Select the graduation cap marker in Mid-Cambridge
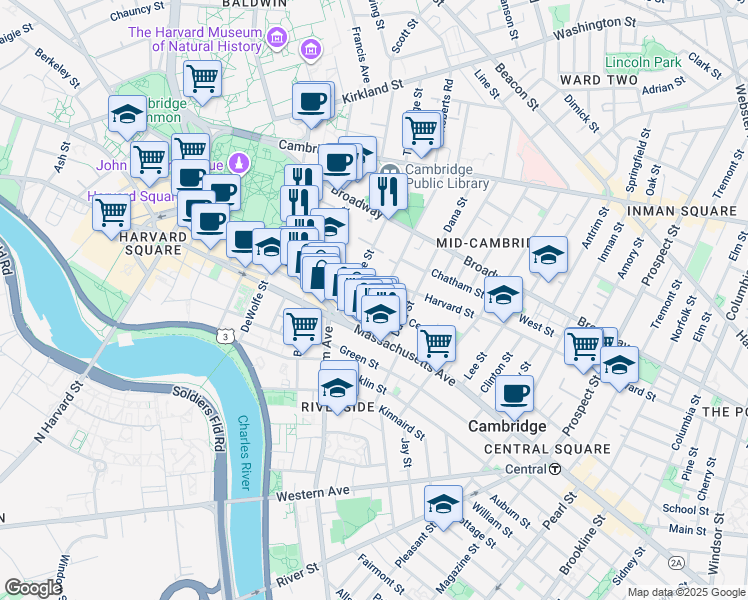The image size is (748, 600). (x=549, y=255)
